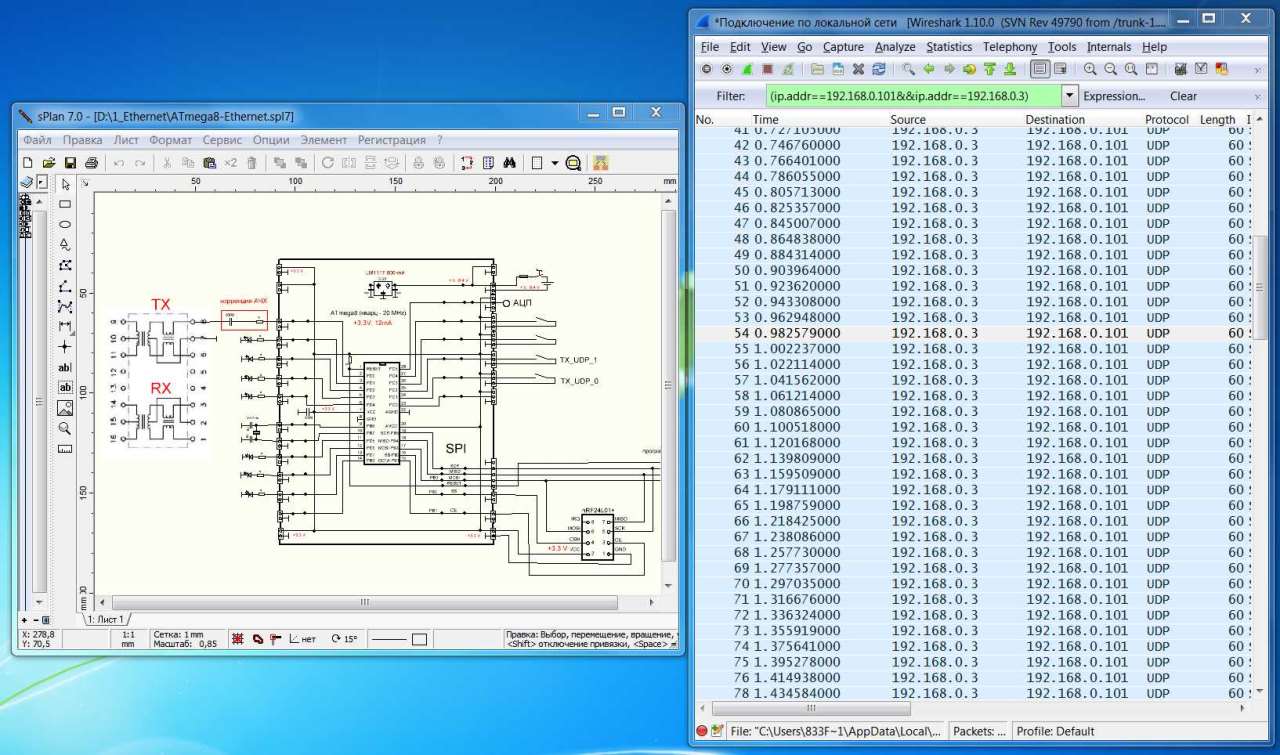Select packet row with time 1.218425000
The width and height of the screenshot is (1280, 755).
pos(974,521)
